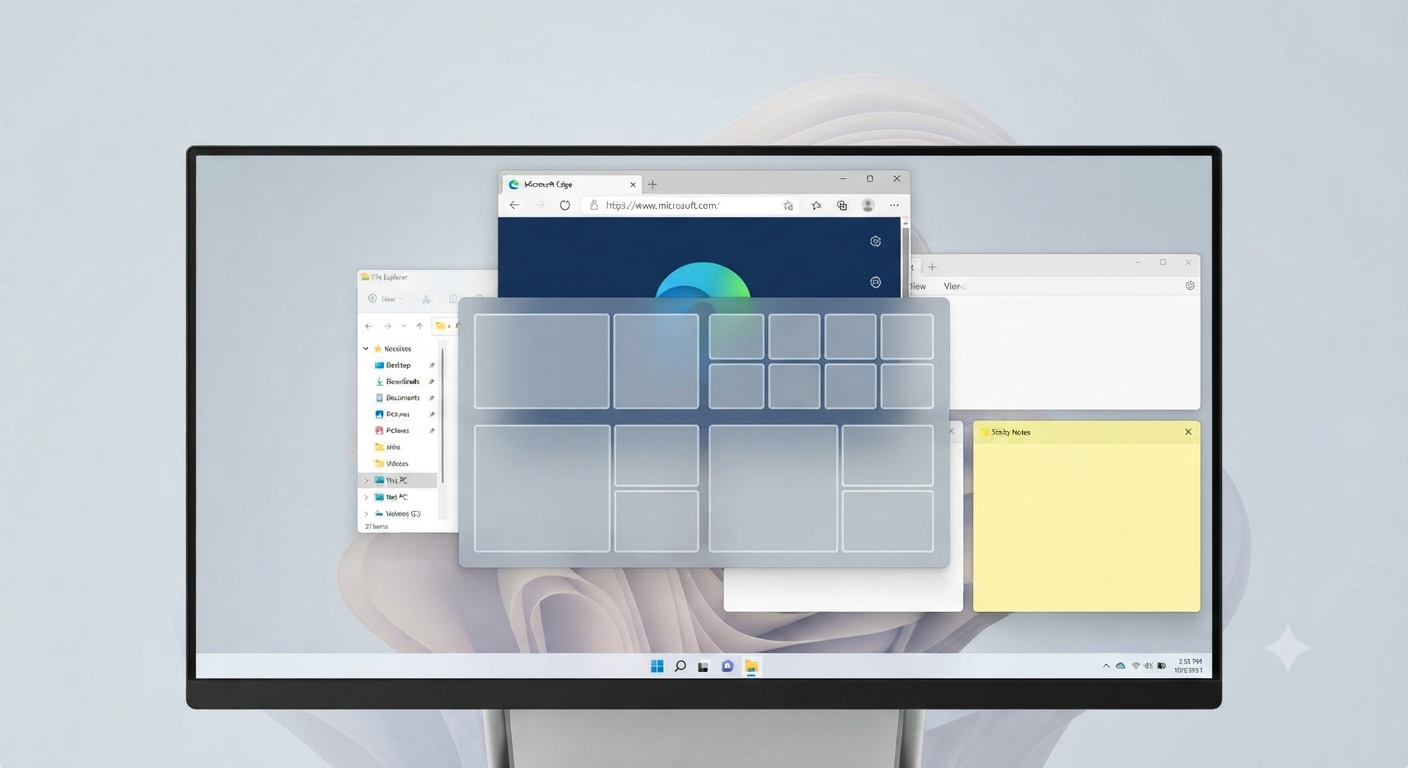Viewport: 1408px width, 768px height.
Task: Open Edge's three-dot settings menu
Action: click(x=894, y=205)
